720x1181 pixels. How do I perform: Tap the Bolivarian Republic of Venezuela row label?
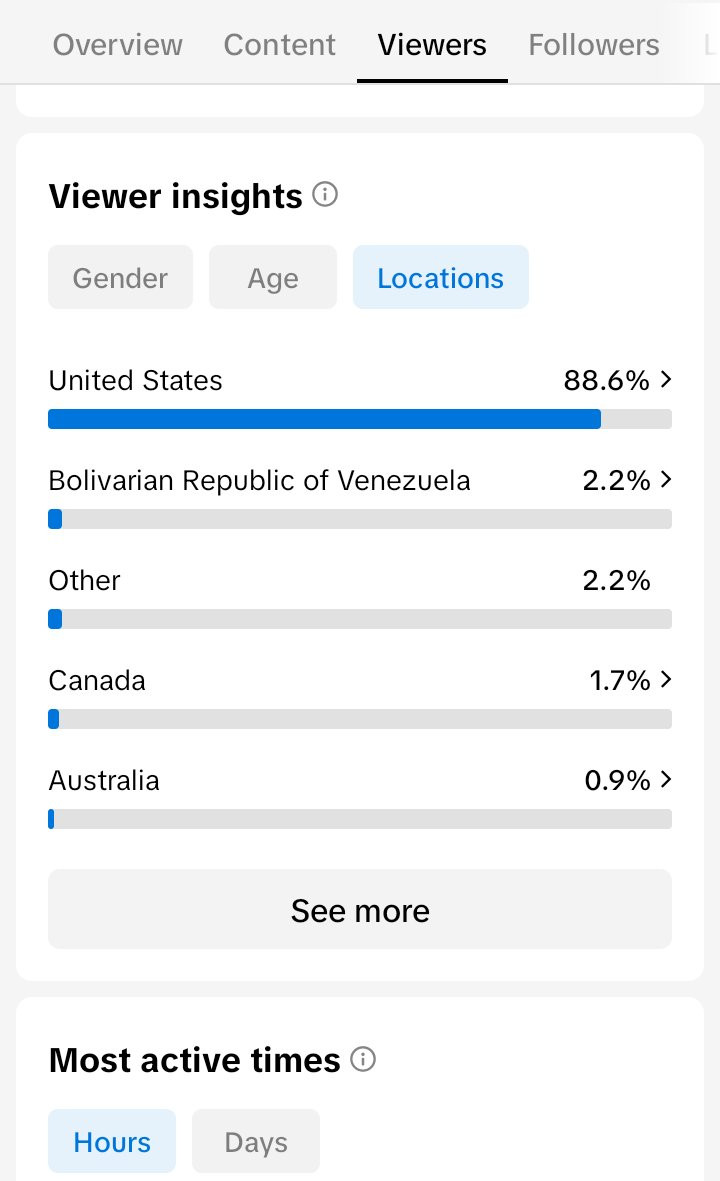tap(259, 480)
